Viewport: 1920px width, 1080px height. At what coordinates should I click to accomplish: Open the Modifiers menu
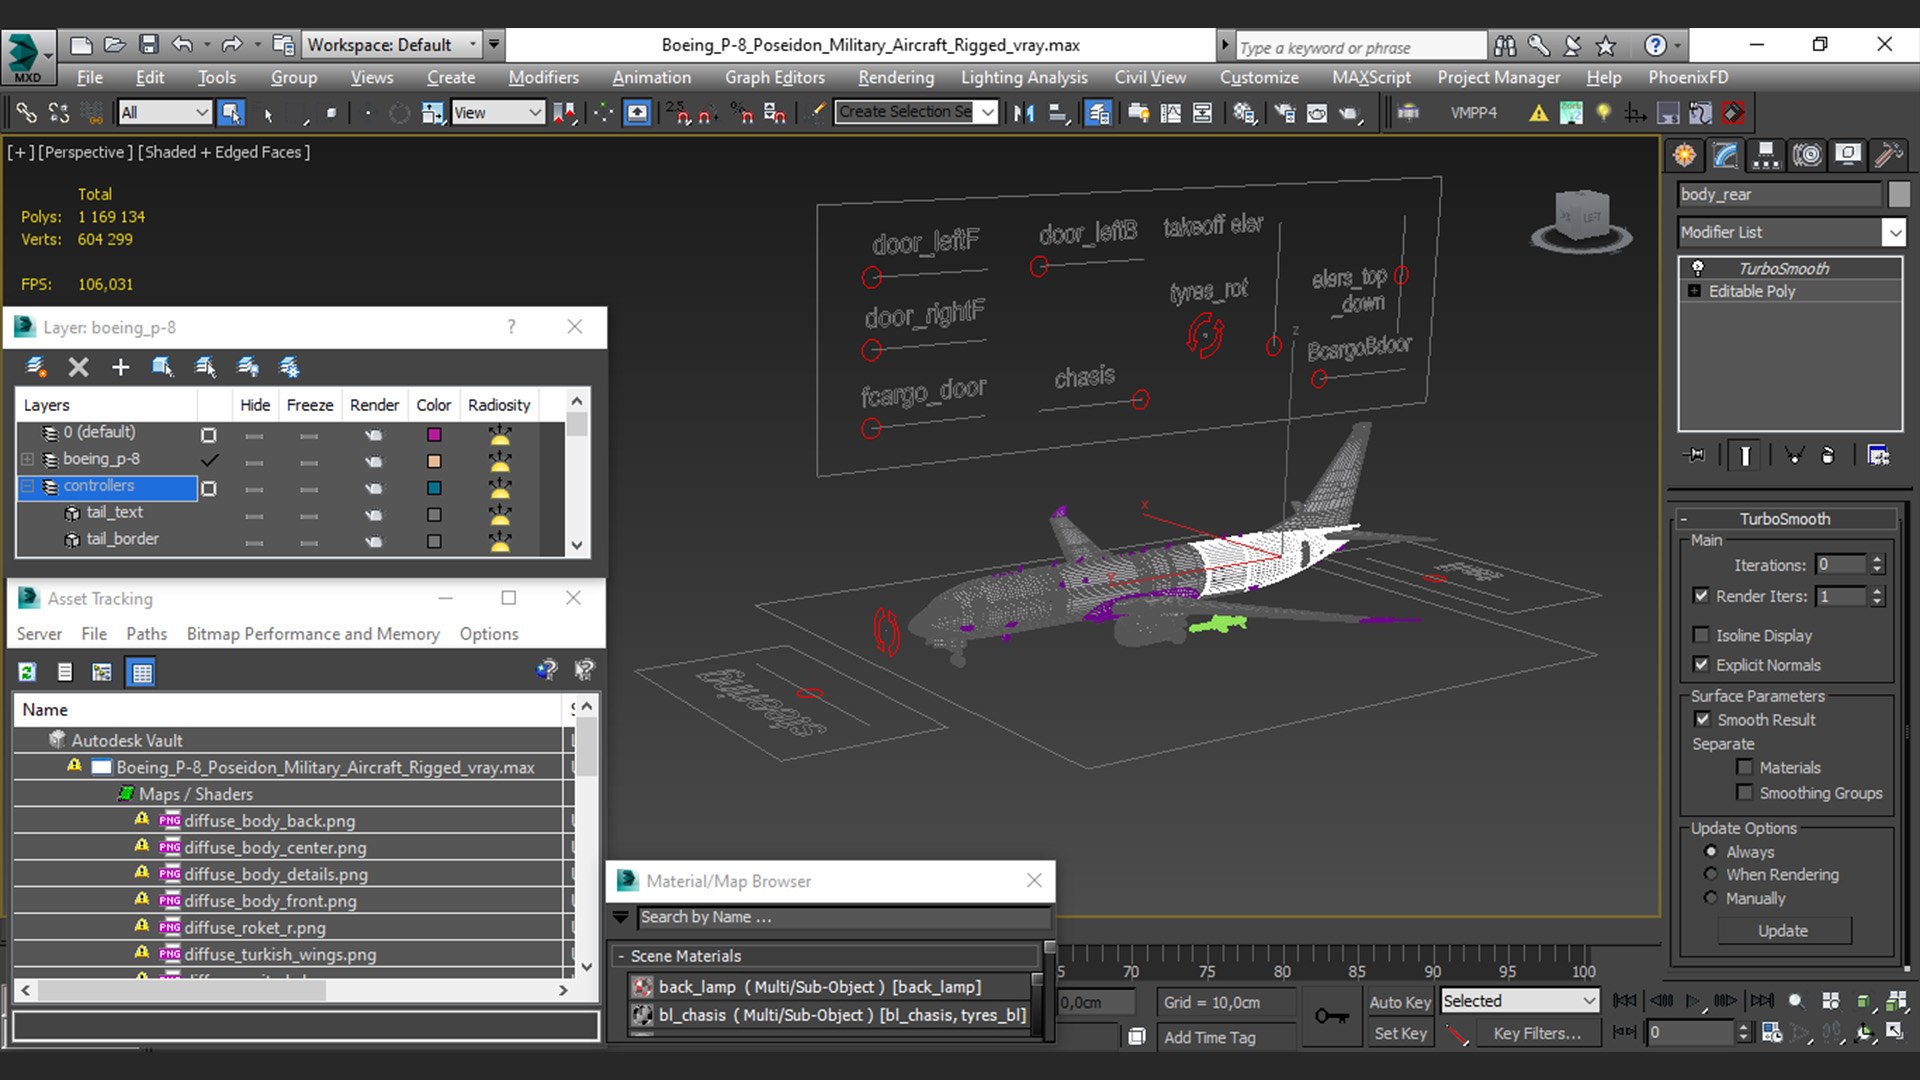click(543, 77)
